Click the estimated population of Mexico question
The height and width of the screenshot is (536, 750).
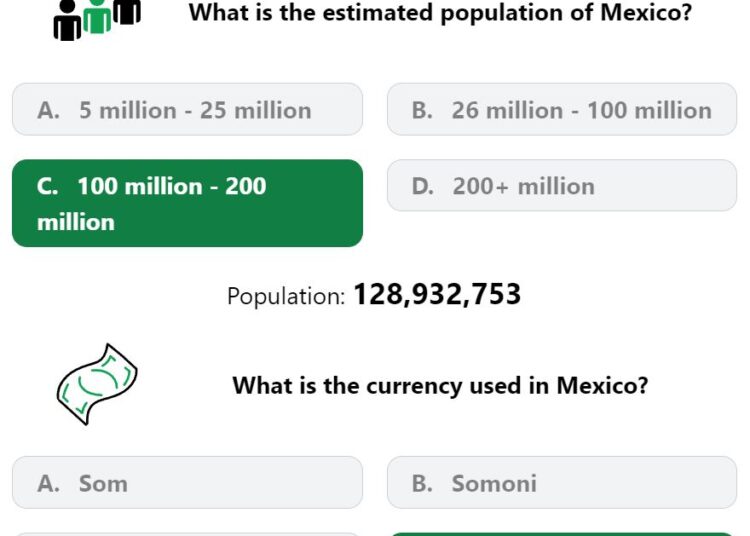[440, 12]
